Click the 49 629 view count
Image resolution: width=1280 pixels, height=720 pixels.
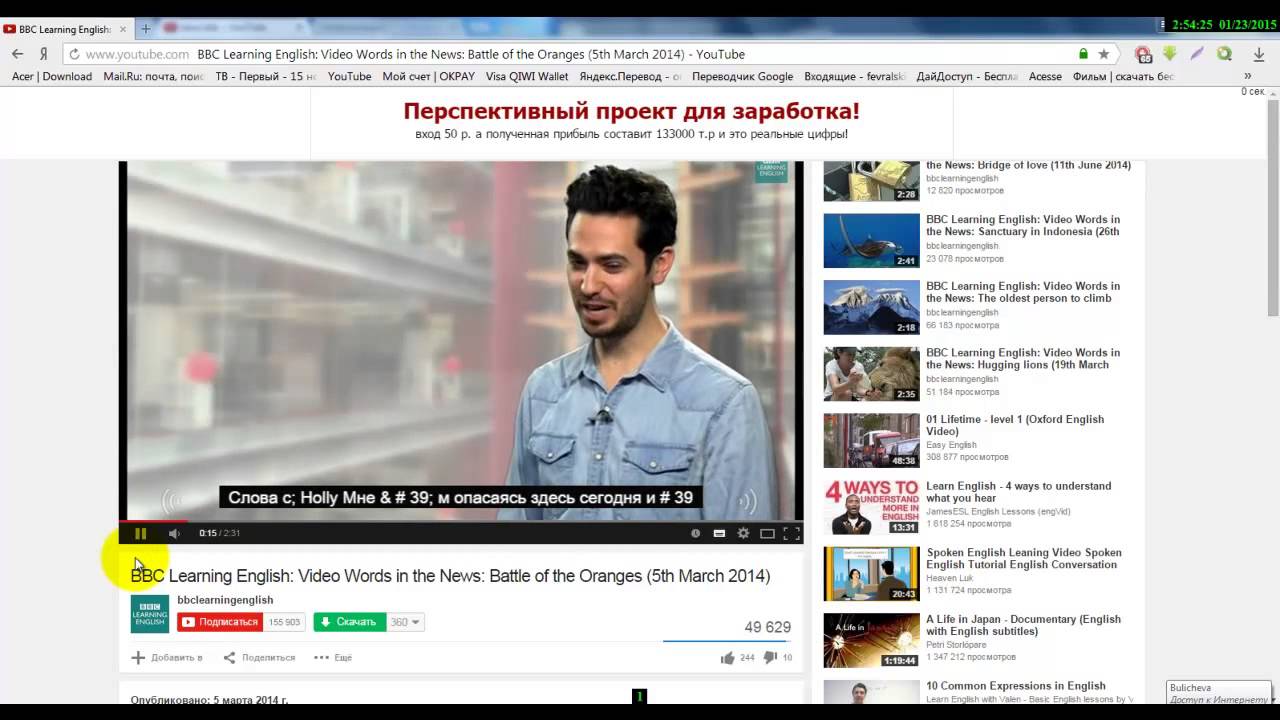pos(767,627)
